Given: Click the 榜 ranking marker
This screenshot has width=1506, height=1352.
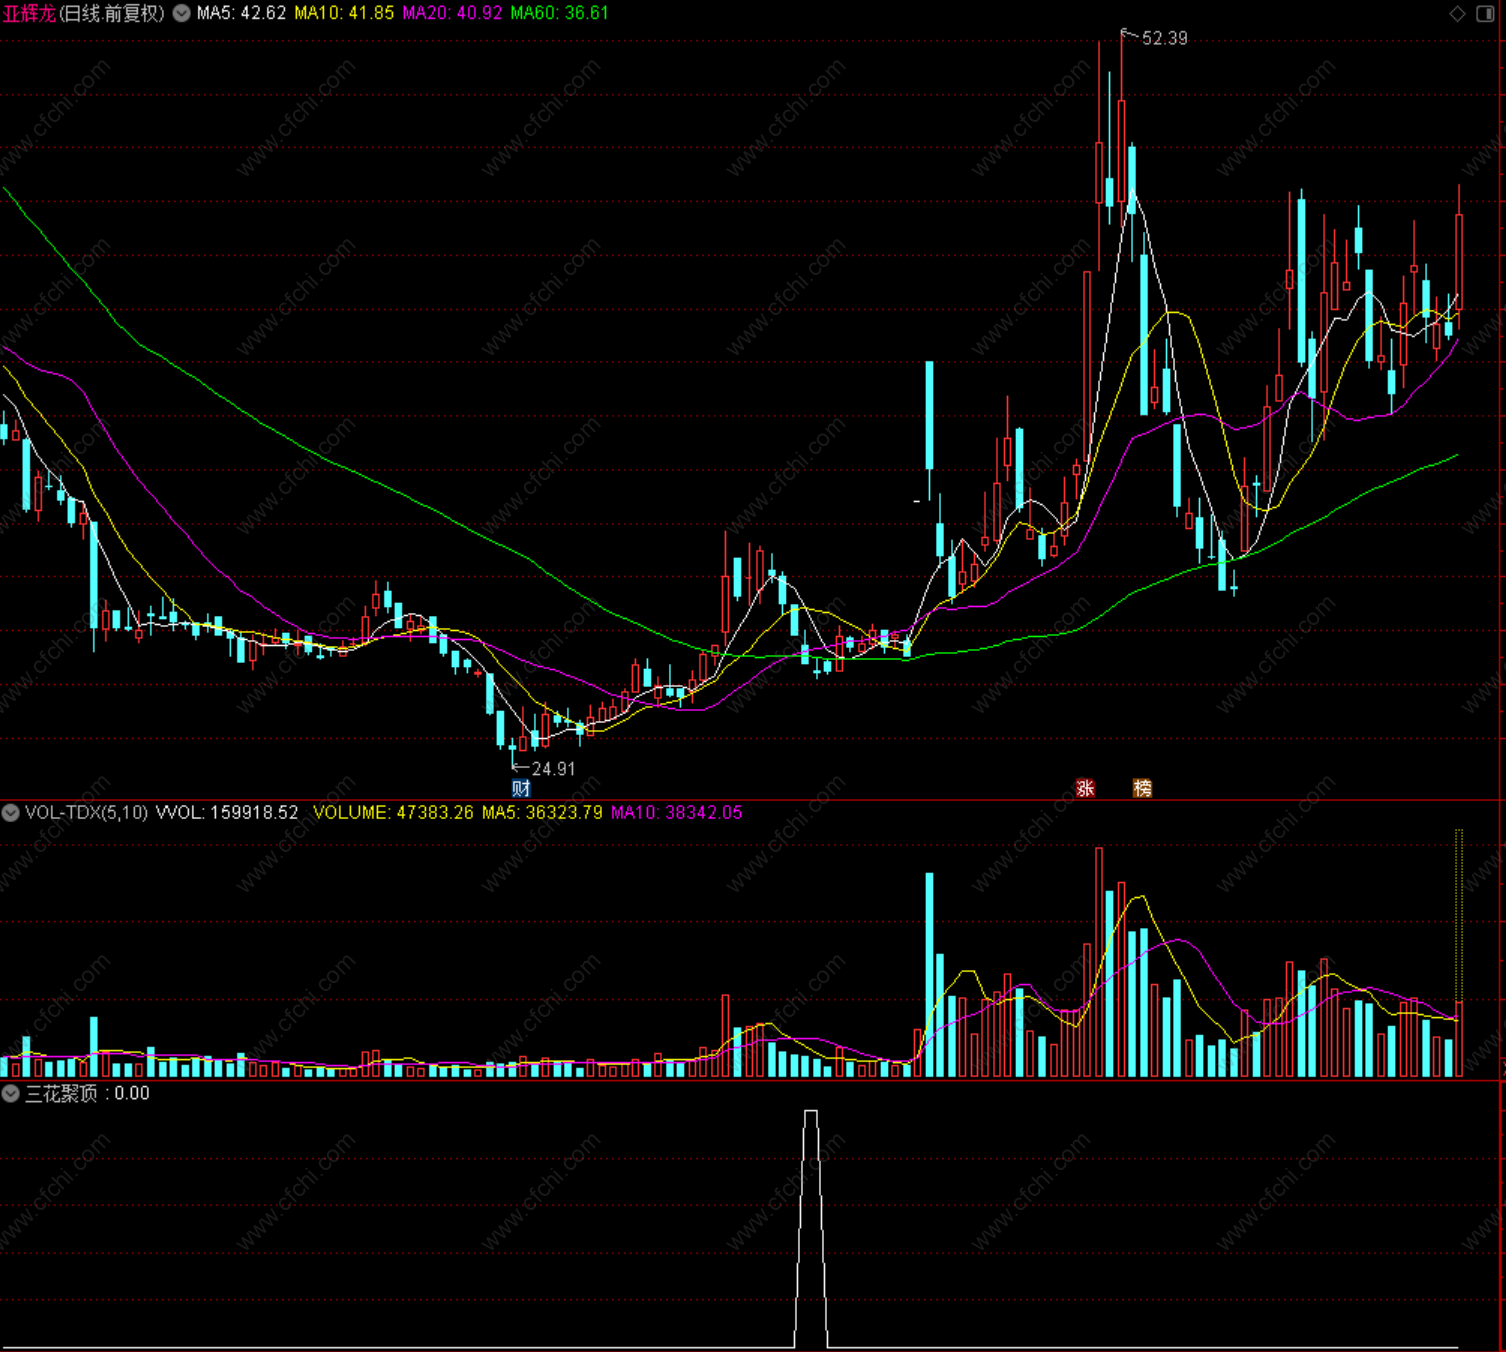Looking at the screenshot, I should 1142,788.
